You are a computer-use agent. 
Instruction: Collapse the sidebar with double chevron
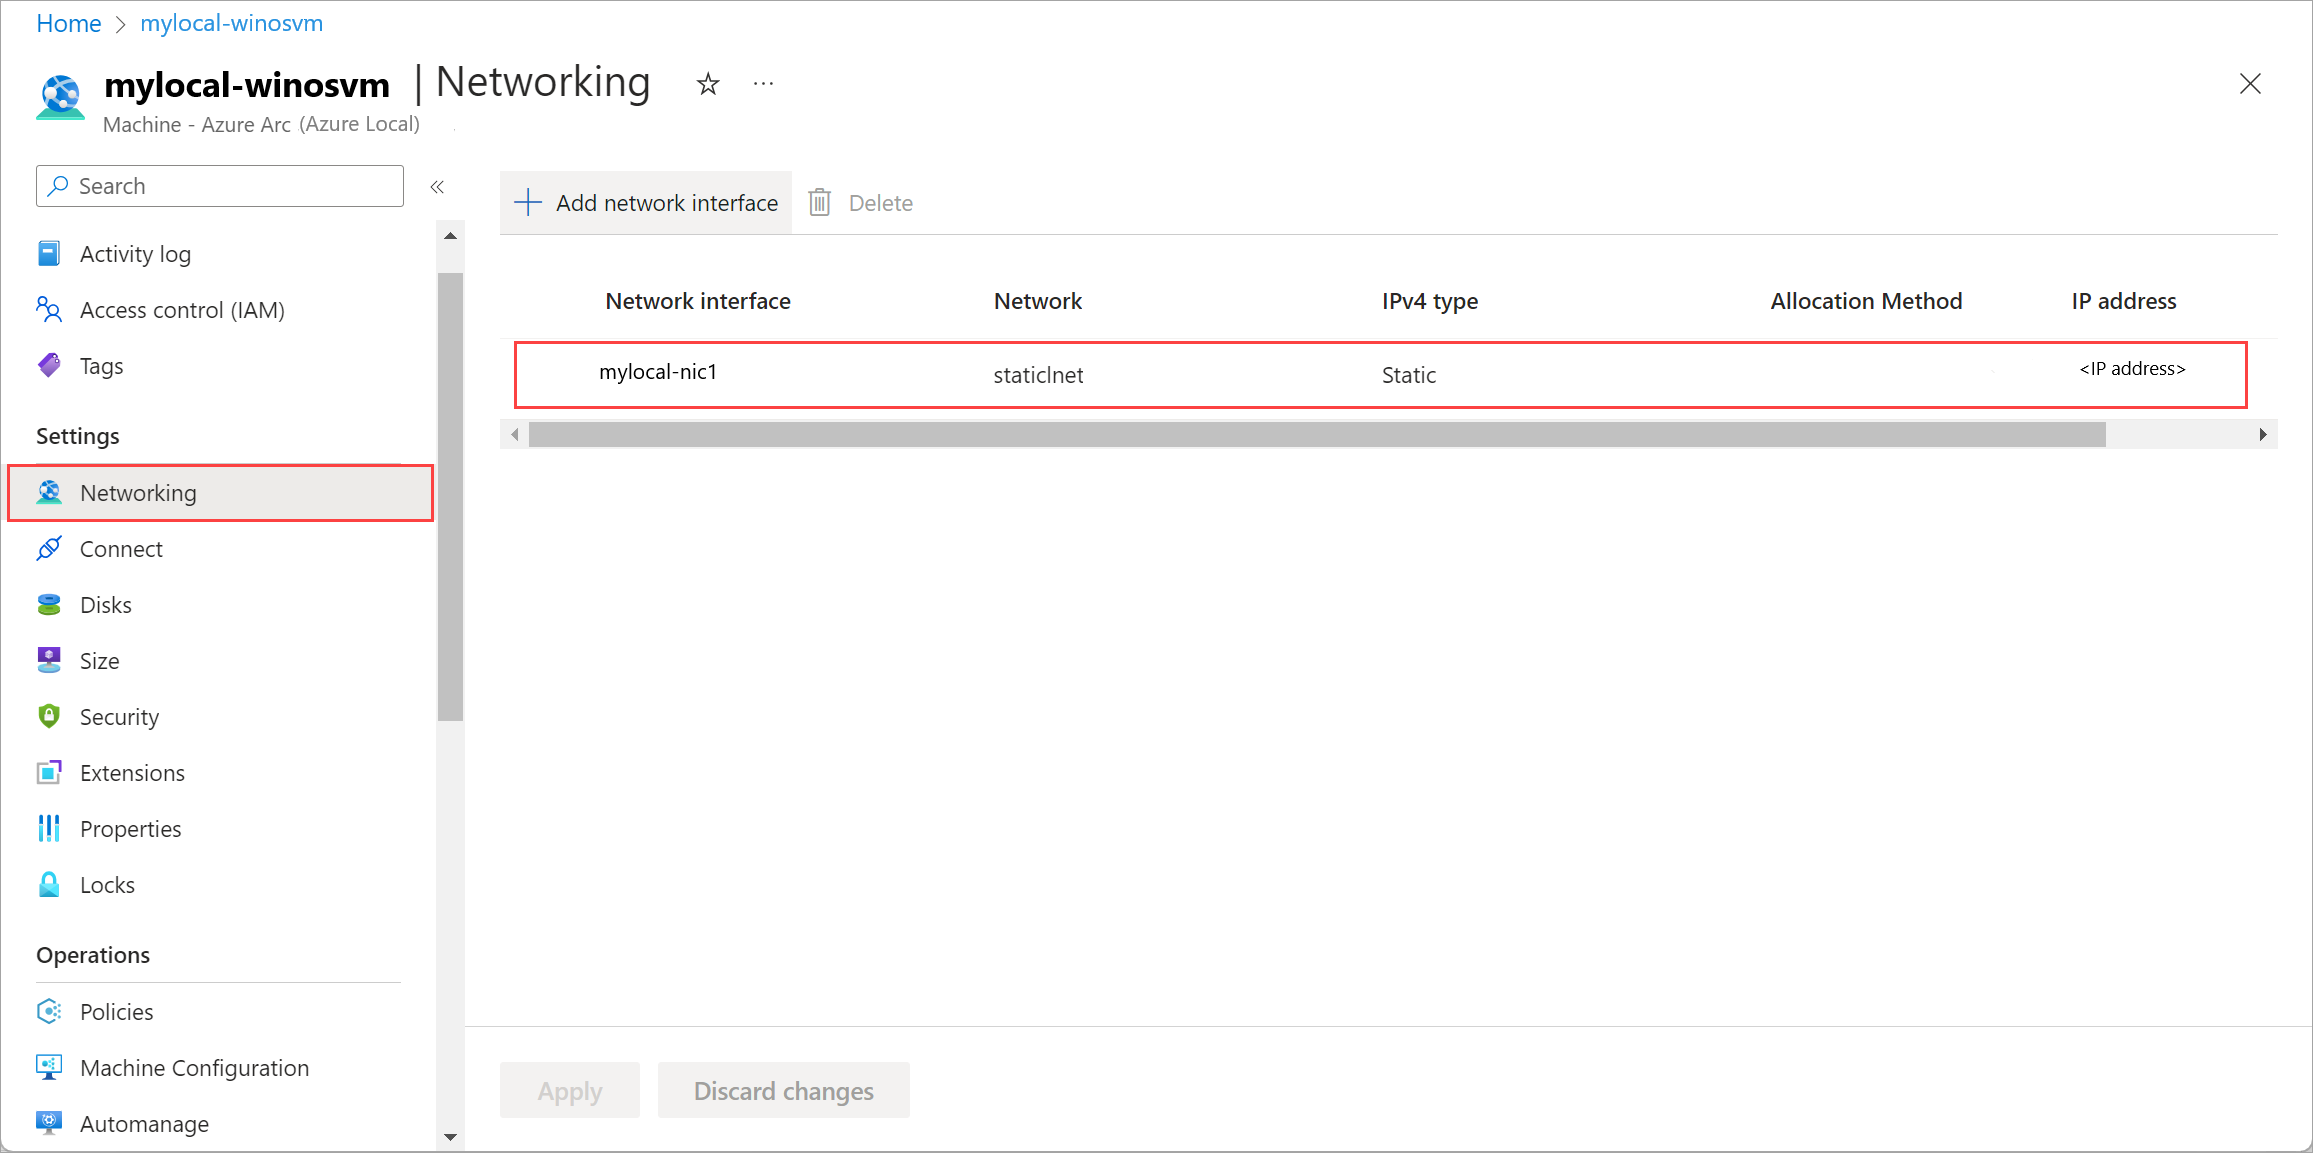coord(437,187)
